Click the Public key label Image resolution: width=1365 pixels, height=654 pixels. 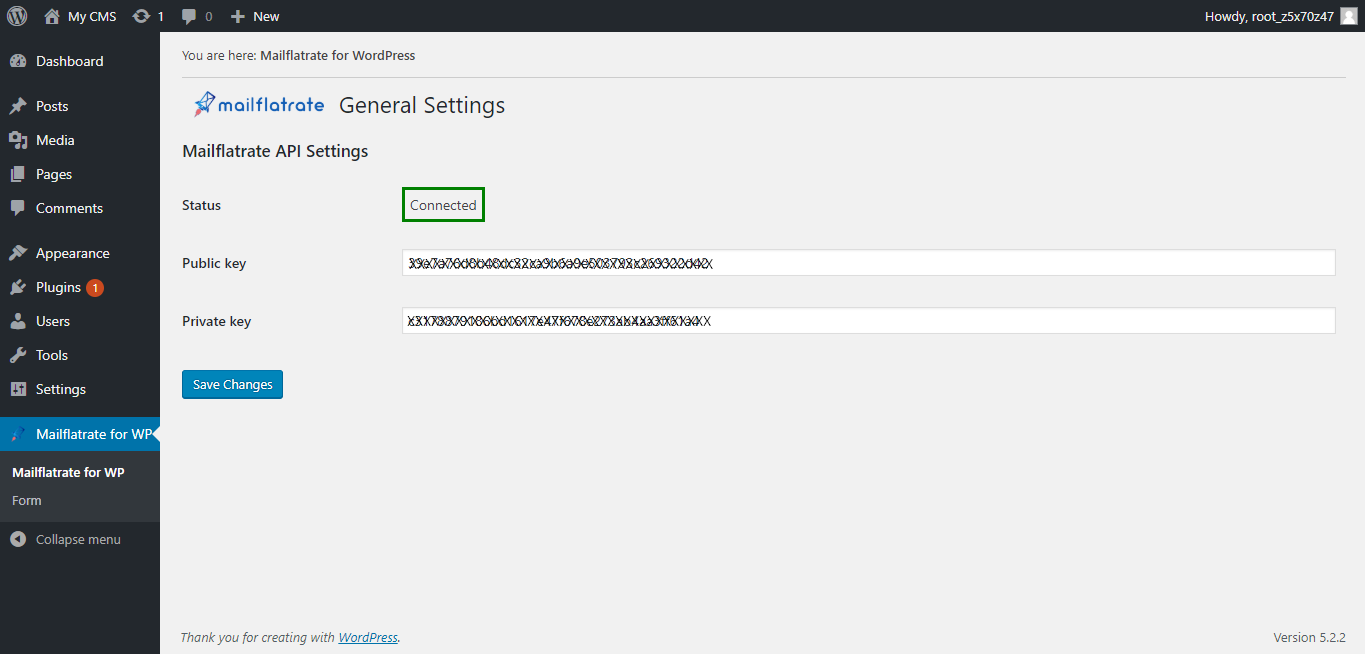(x=214, y=263)
